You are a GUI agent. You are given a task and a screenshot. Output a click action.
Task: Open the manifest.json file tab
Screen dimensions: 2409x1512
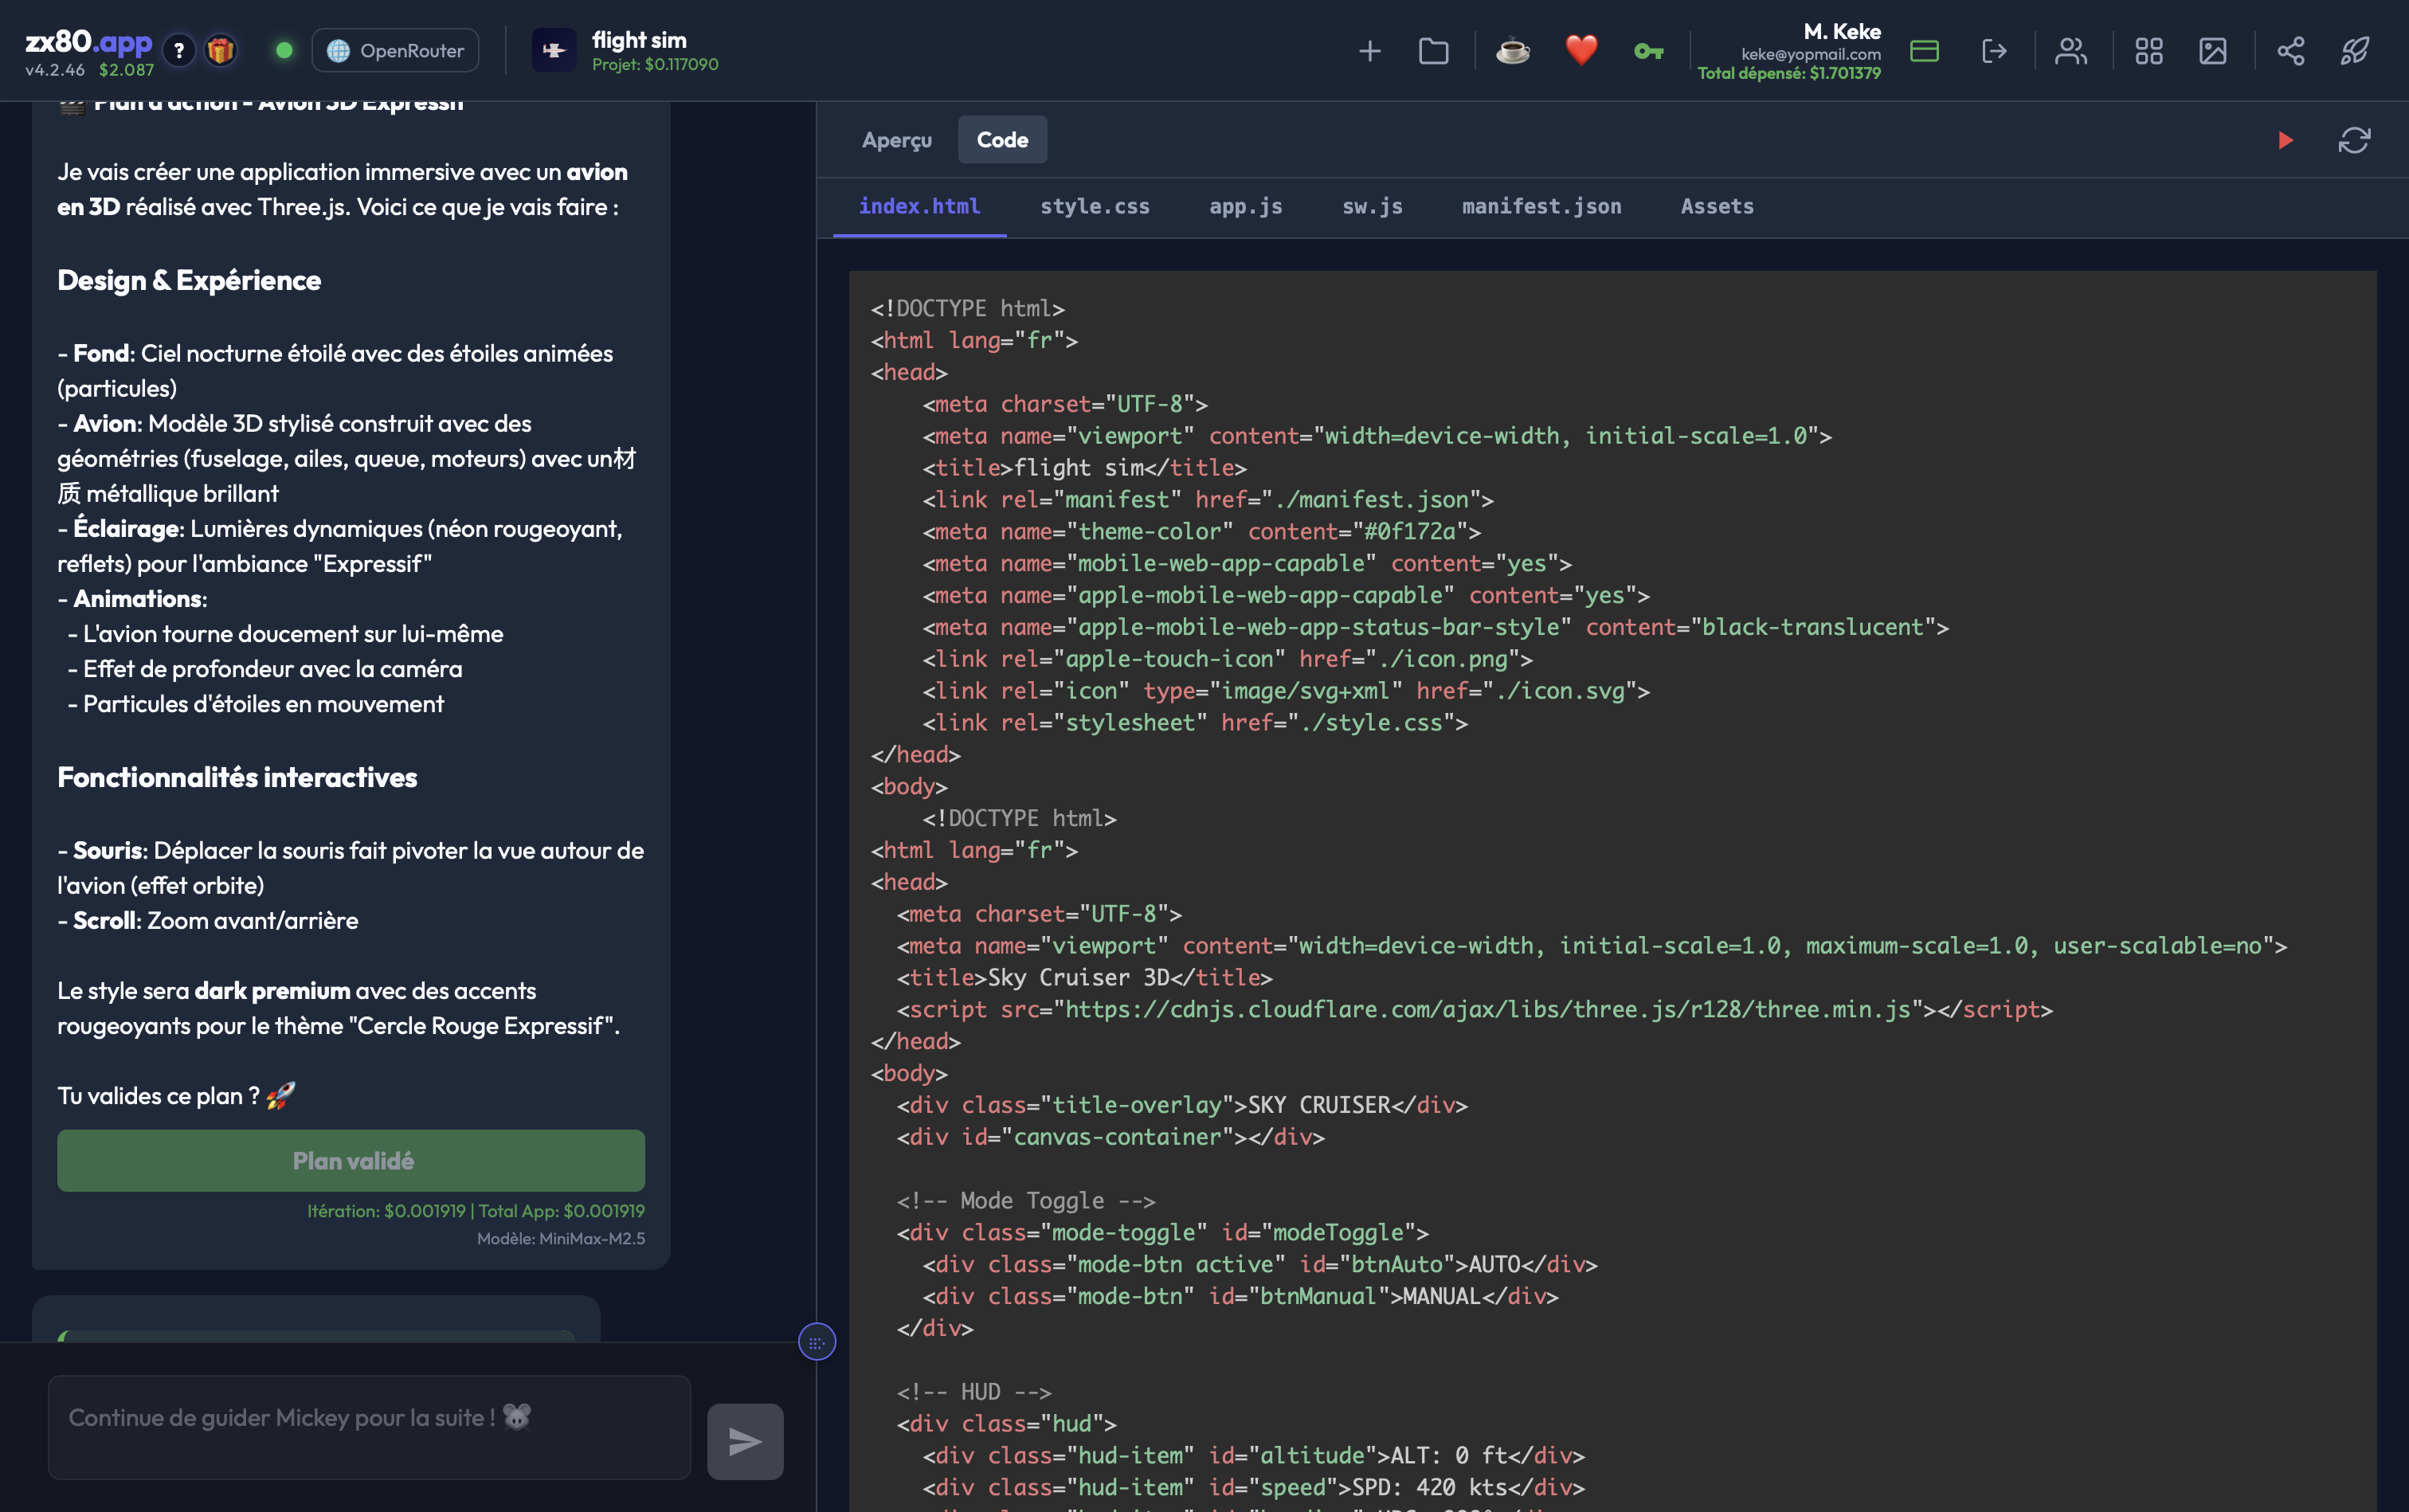click(x=1541, y=206)
